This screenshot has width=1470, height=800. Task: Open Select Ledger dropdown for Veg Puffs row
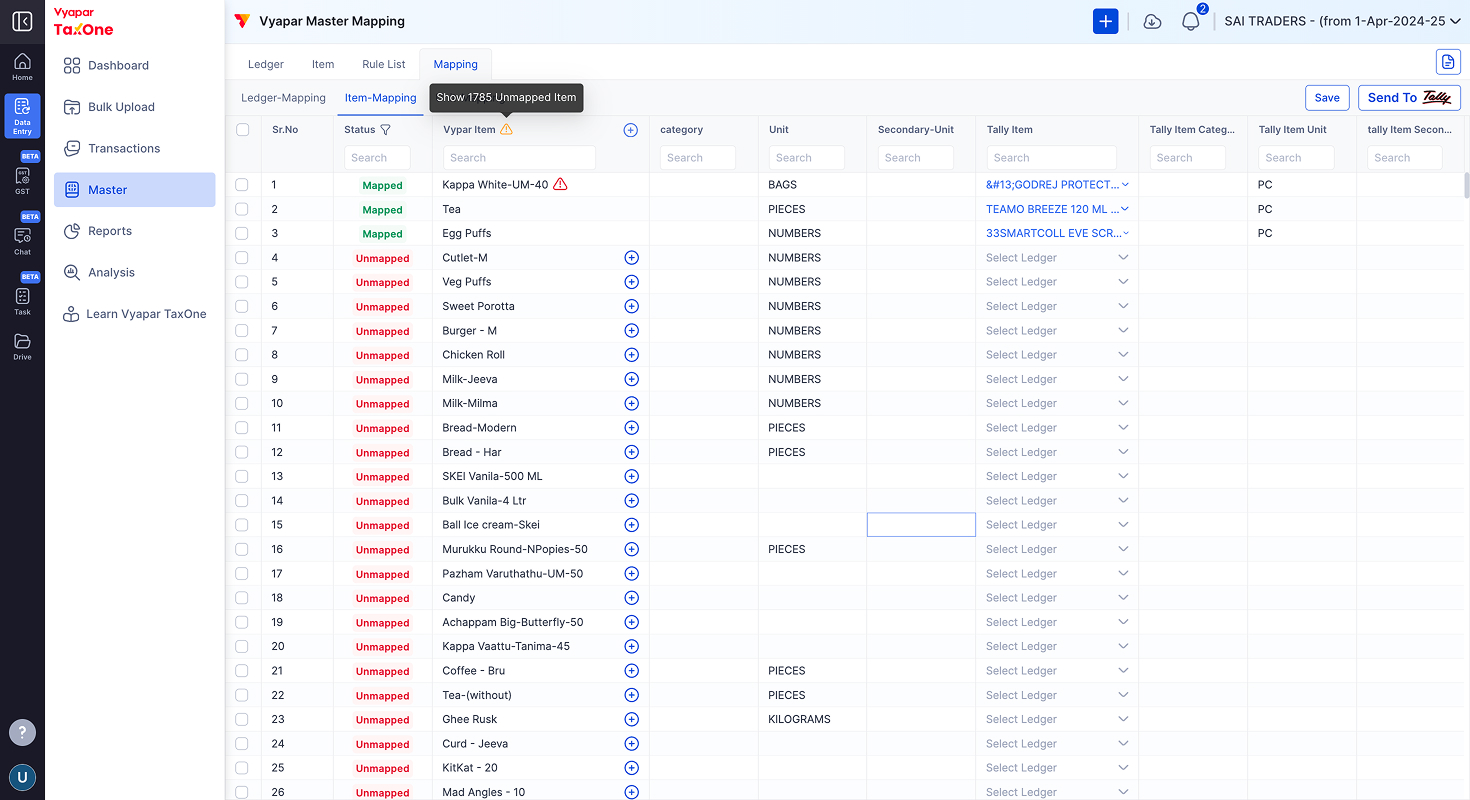pyautogui.click(x=1057, y=282)
